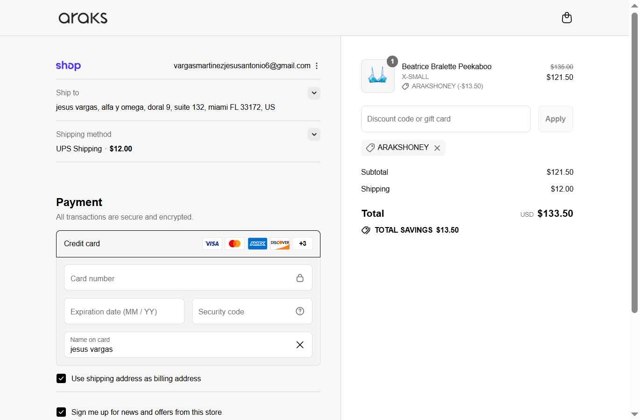Focus the Expiration date field

click(124, 311)
